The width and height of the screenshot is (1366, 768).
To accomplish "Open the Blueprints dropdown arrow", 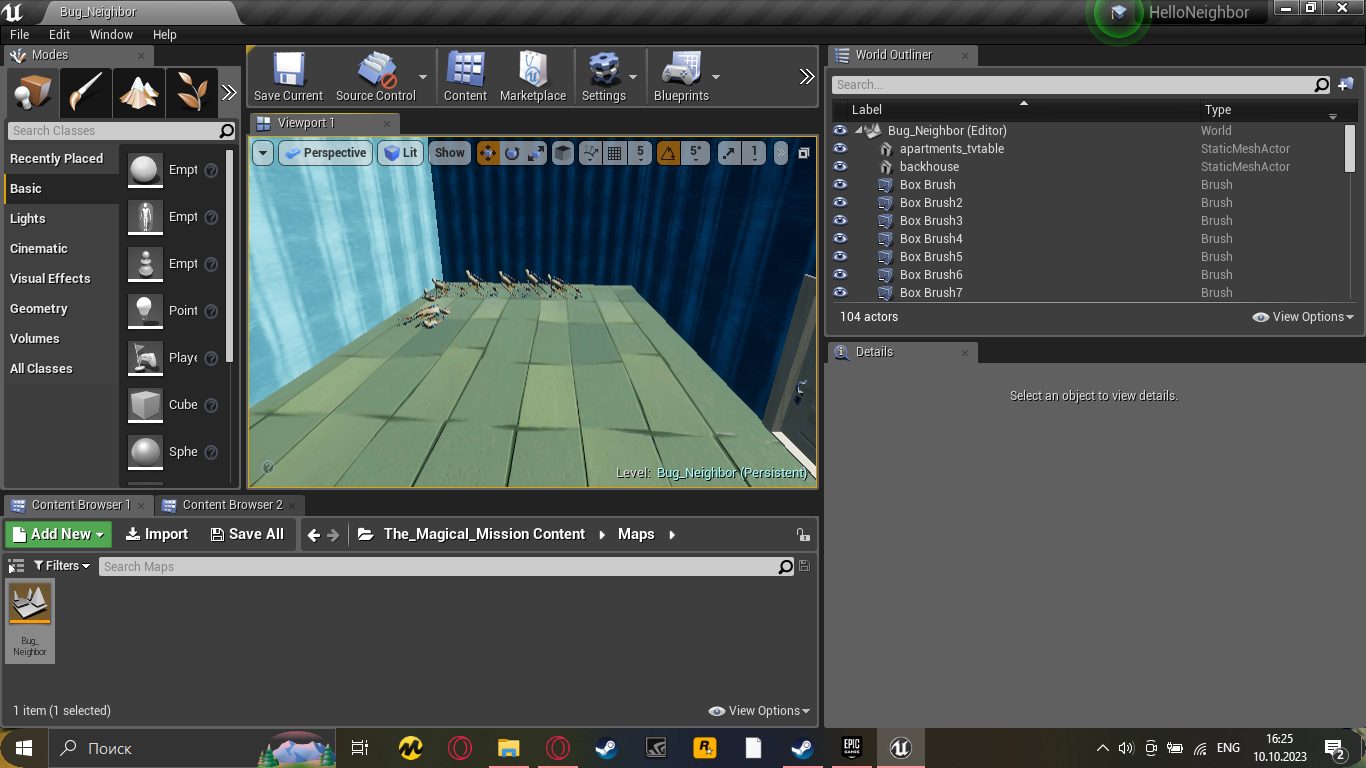I will (715, 77).
